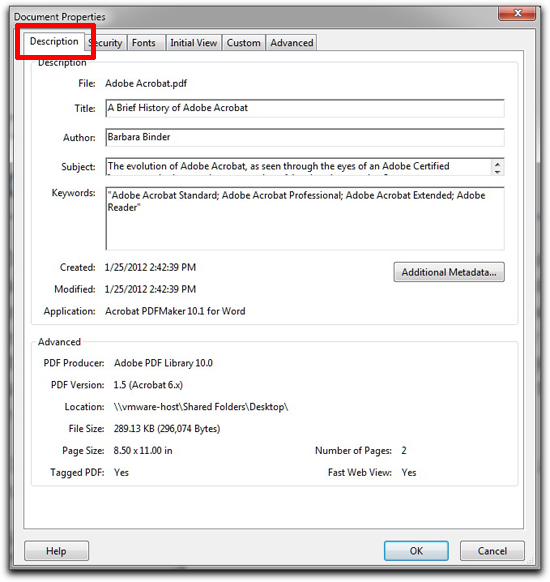Open Additional Metadata dialog
This screenshot has height=582, width=550.
point(449,272)
